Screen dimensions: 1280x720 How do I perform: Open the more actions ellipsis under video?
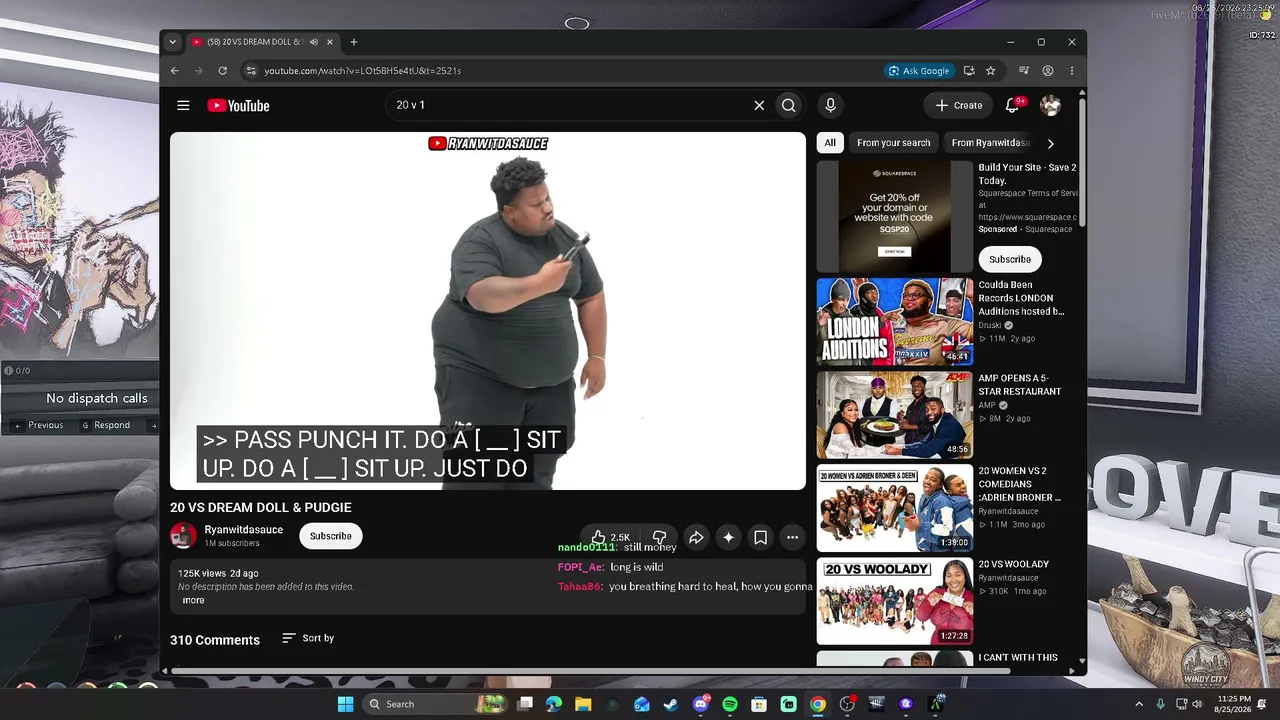point(793,537)
